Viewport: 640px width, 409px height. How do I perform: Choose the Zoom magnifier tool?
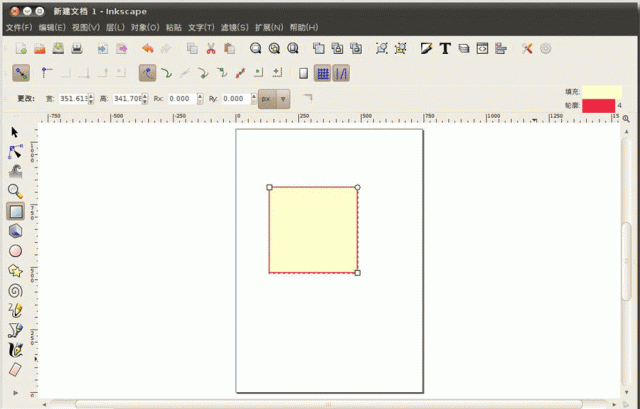pos(15,191)
